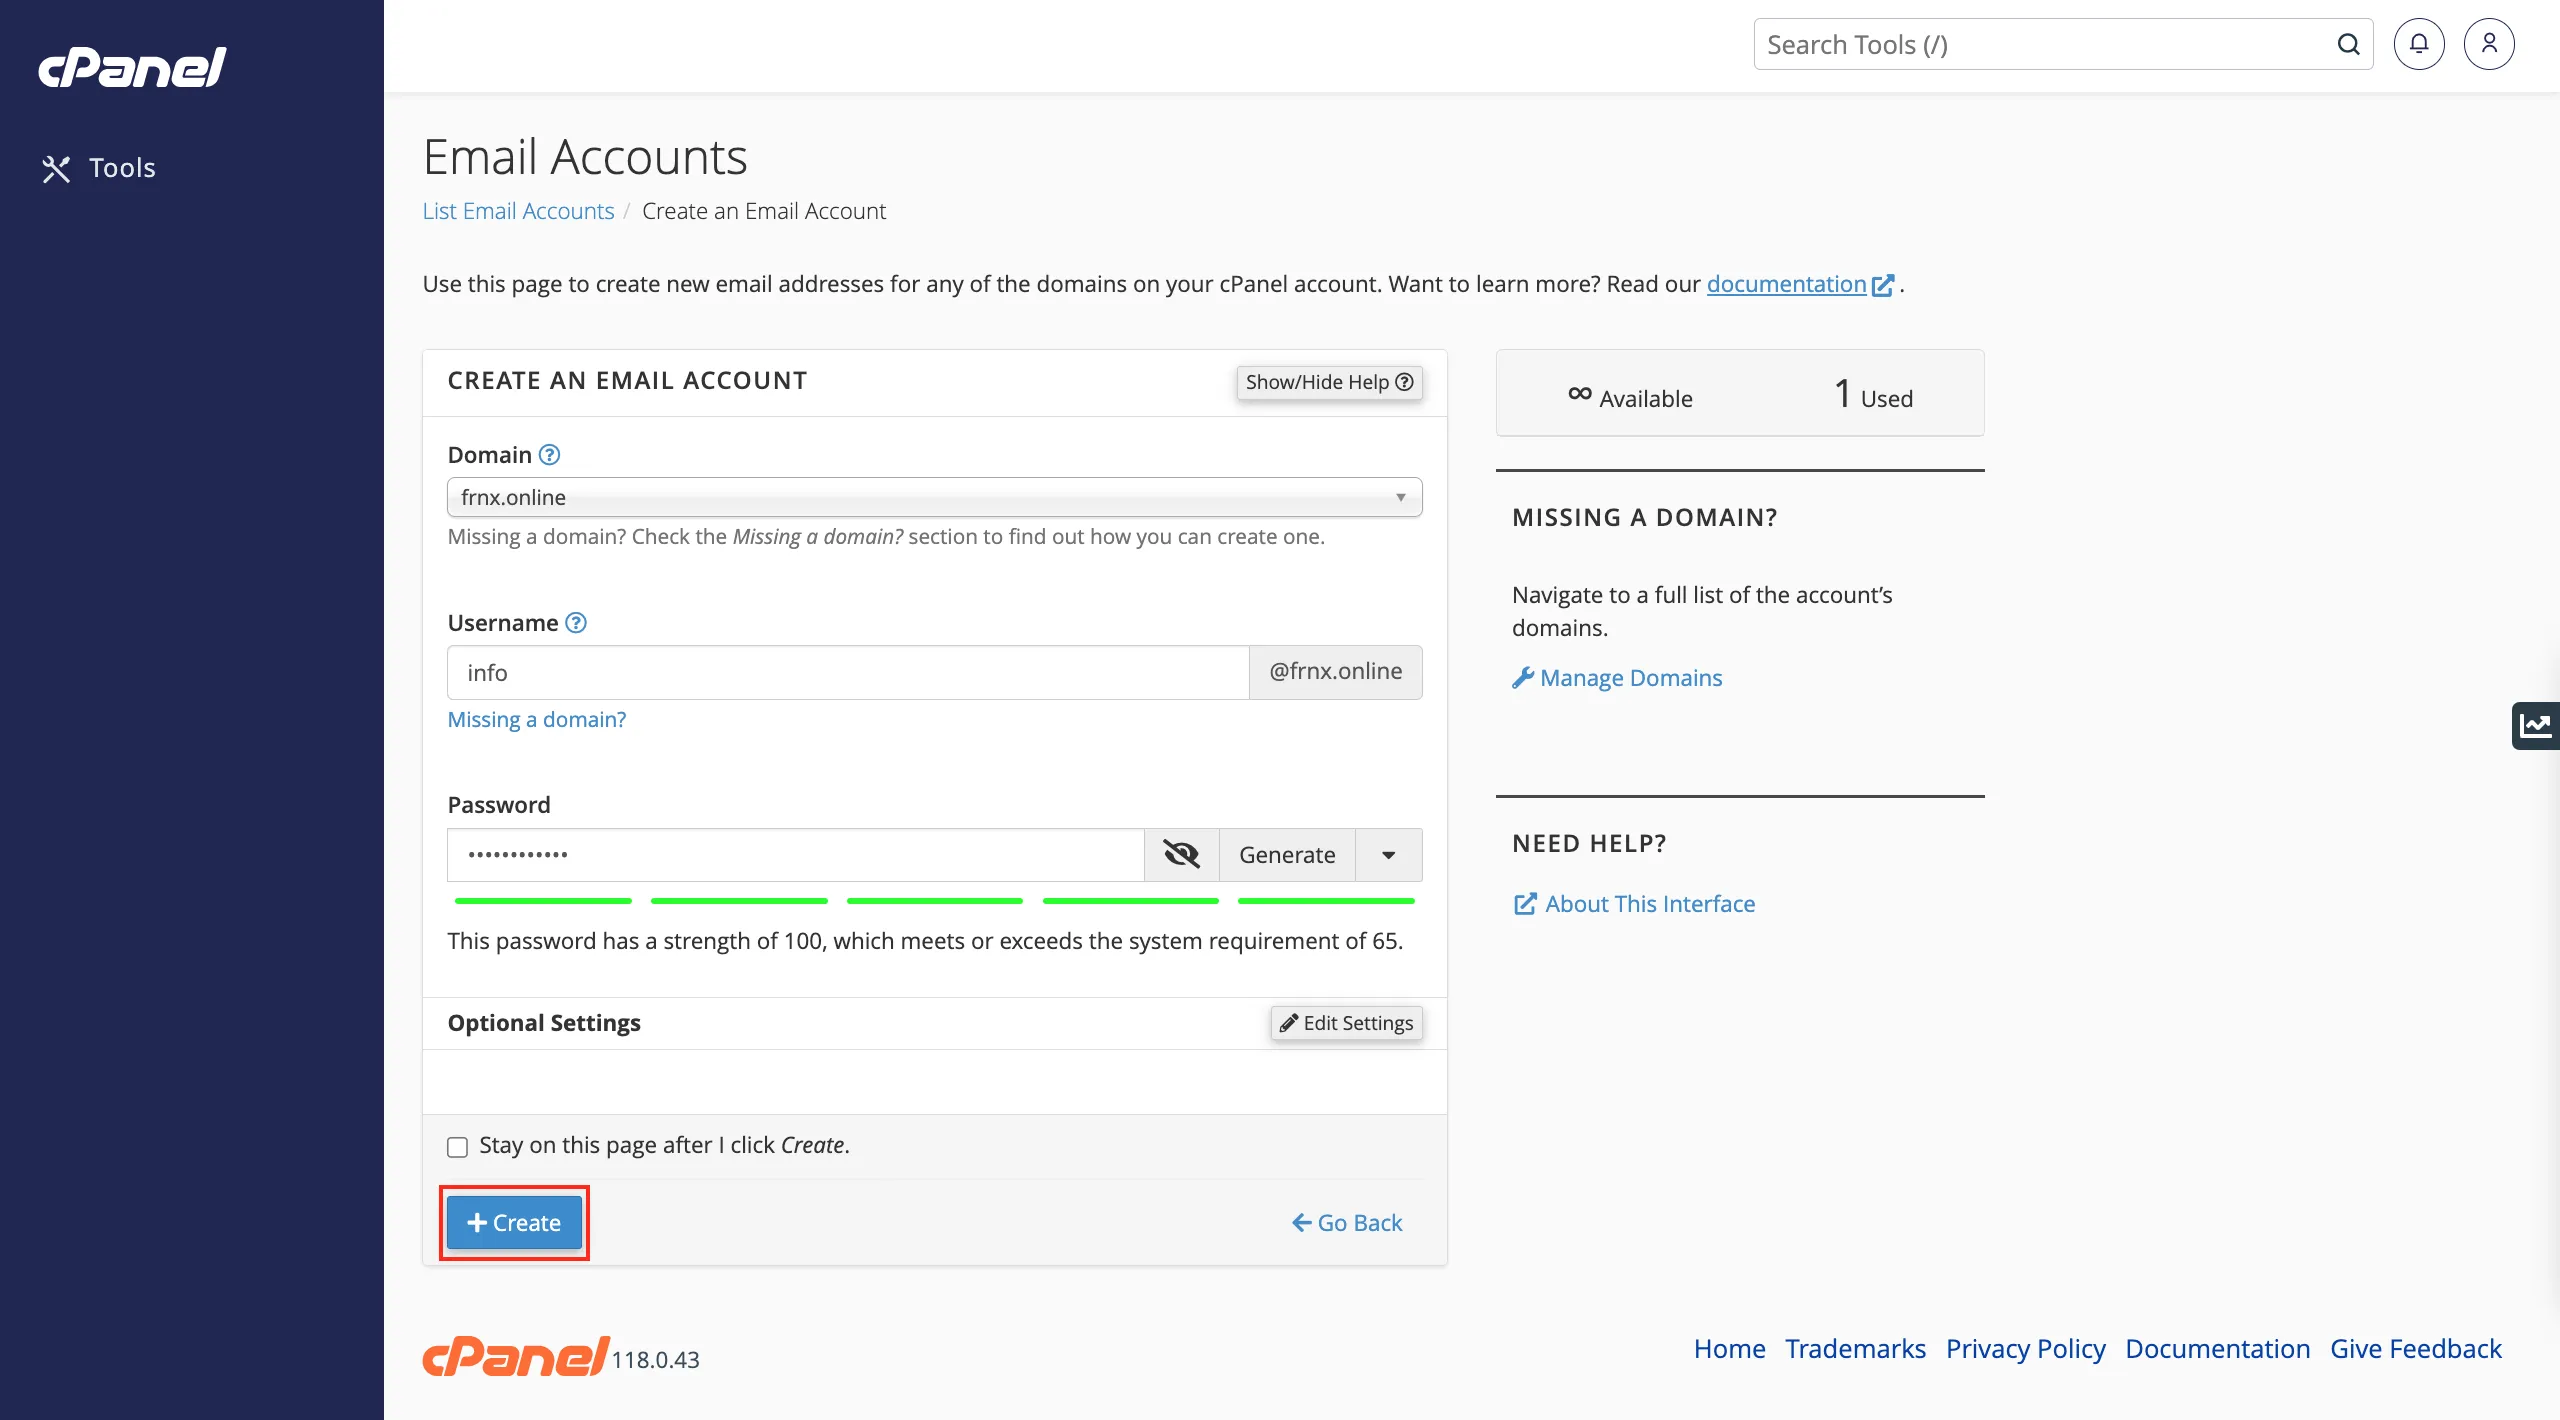Expand the Generate password options arrow
The image size is (2560, 1420).
click(1388, 855)
